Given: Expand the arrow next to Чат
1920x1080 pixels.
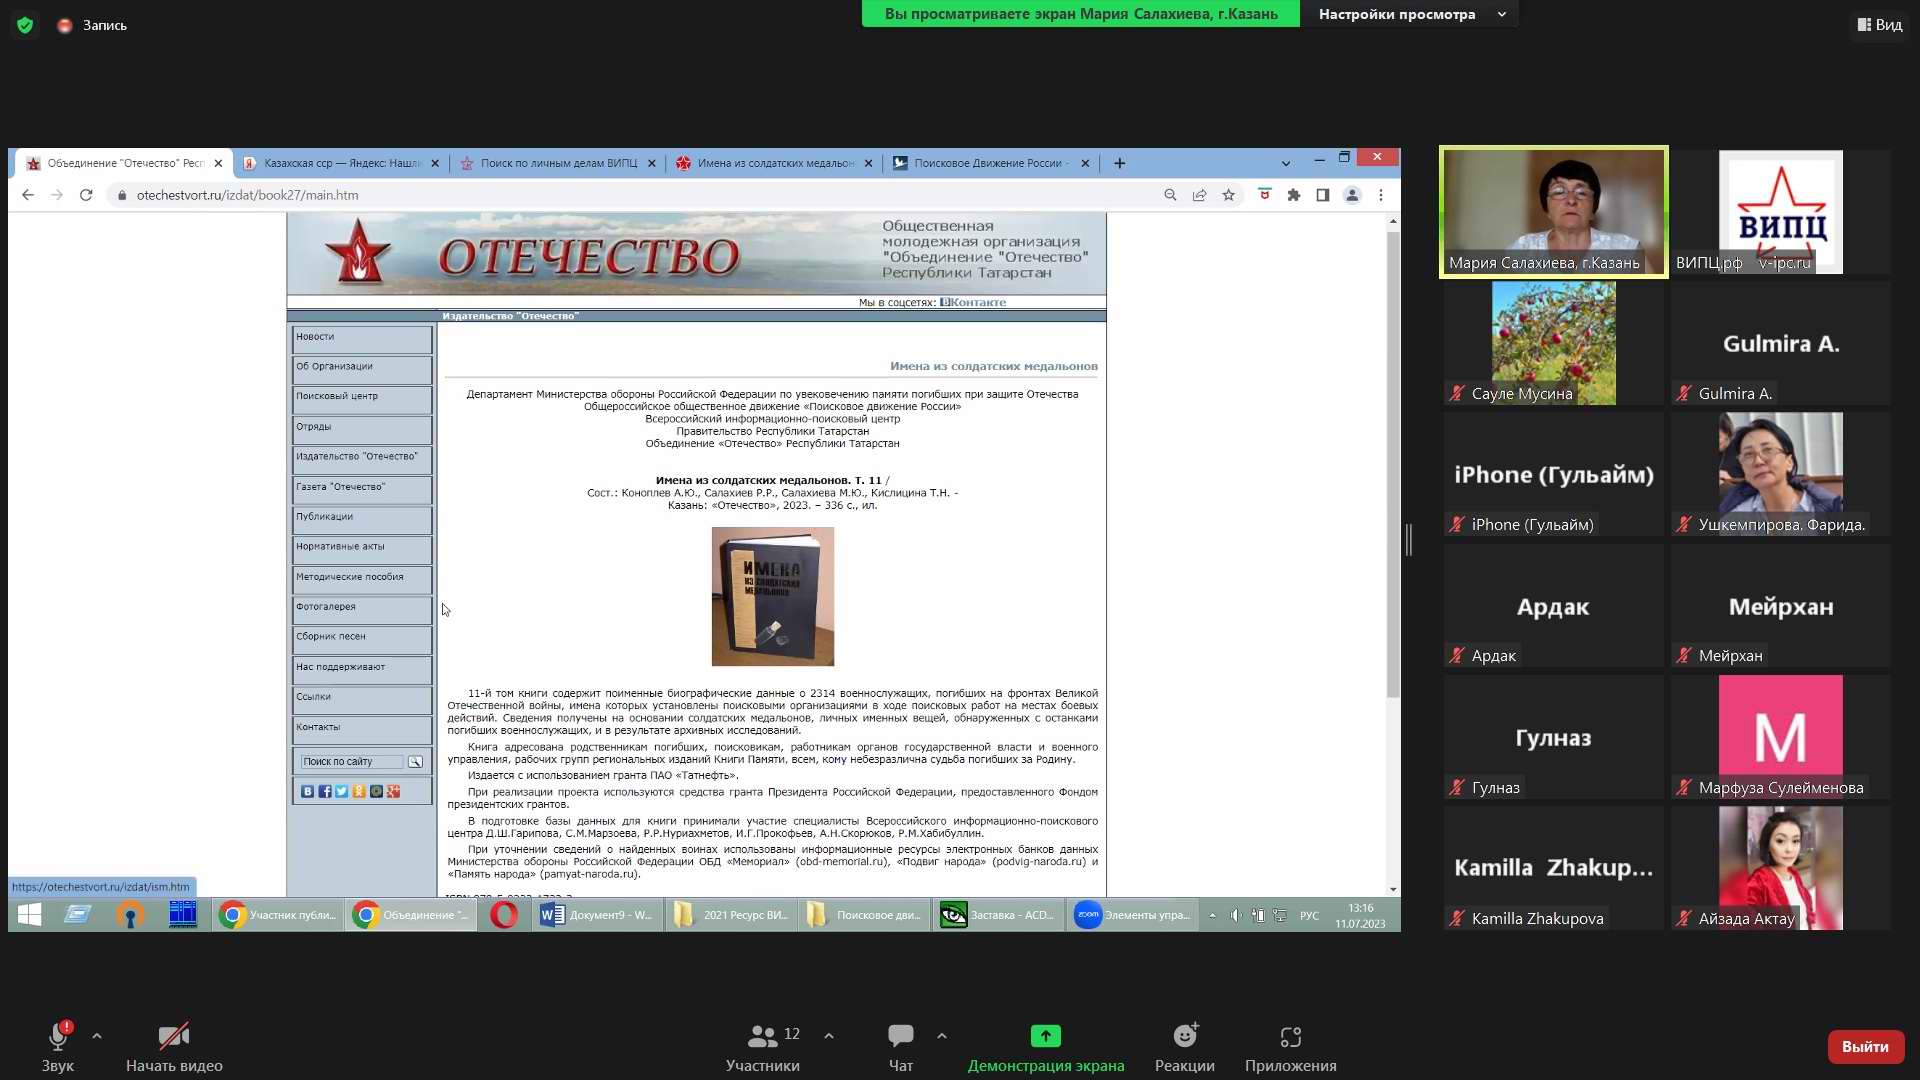Looking at the screenshot, I should 942,1036.
